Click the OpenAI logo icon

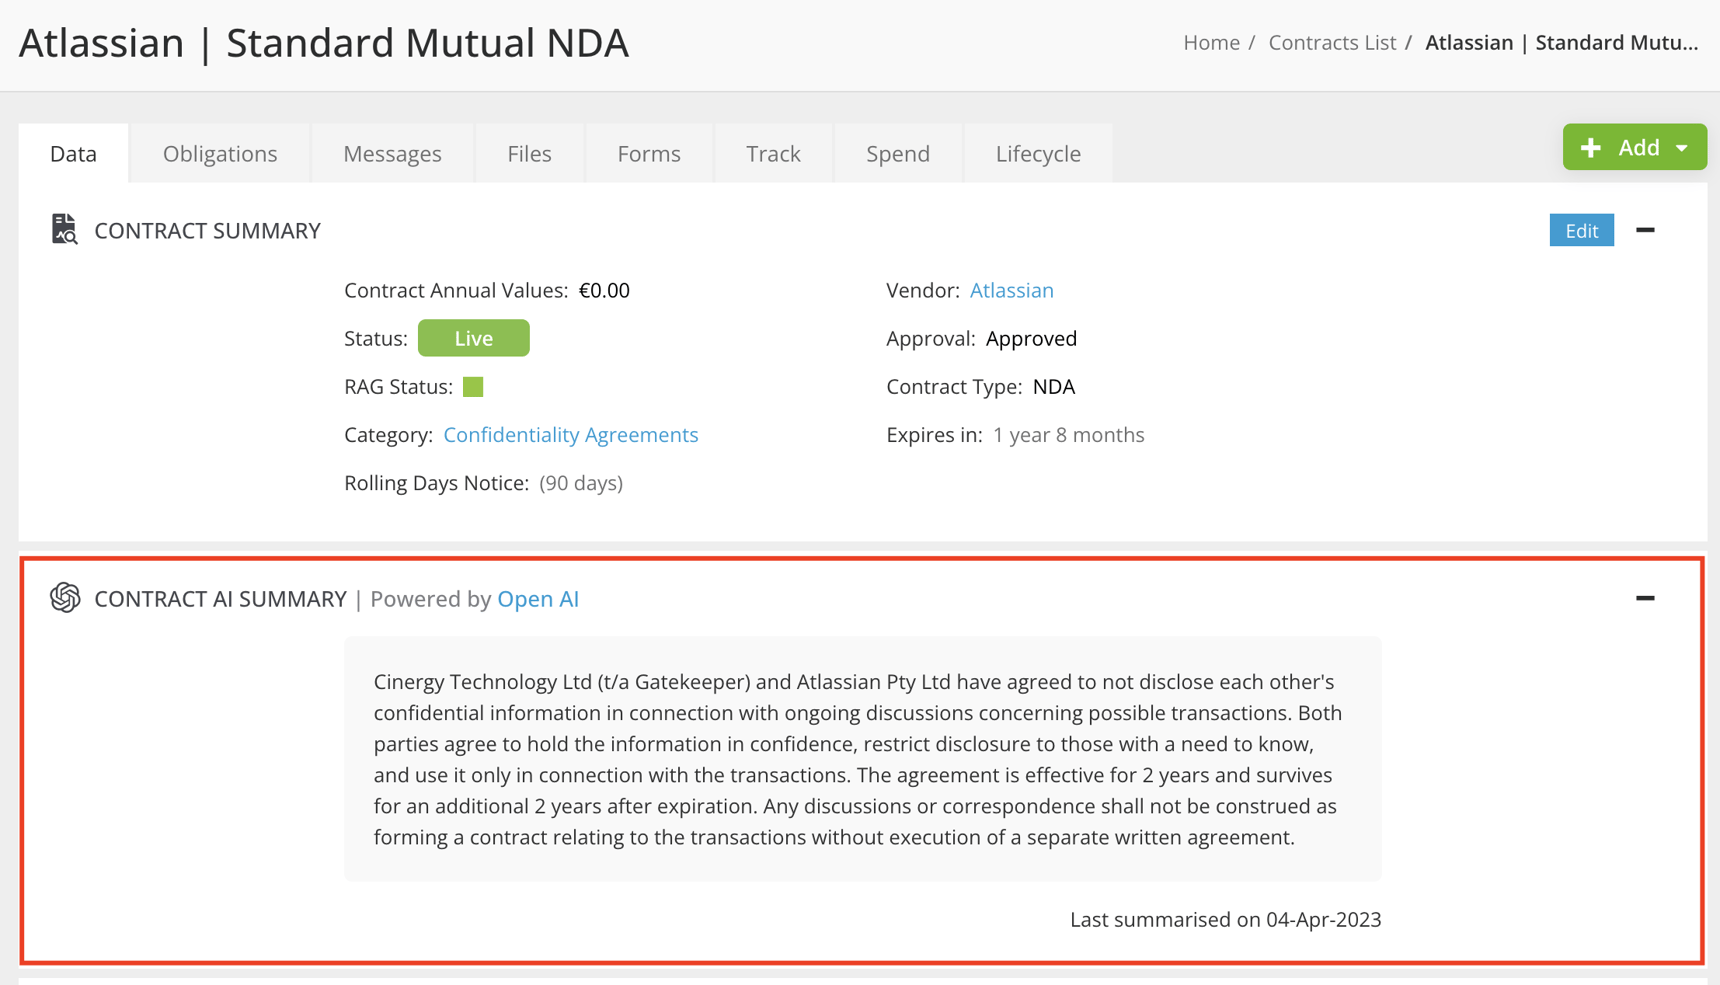pos(65,598)
